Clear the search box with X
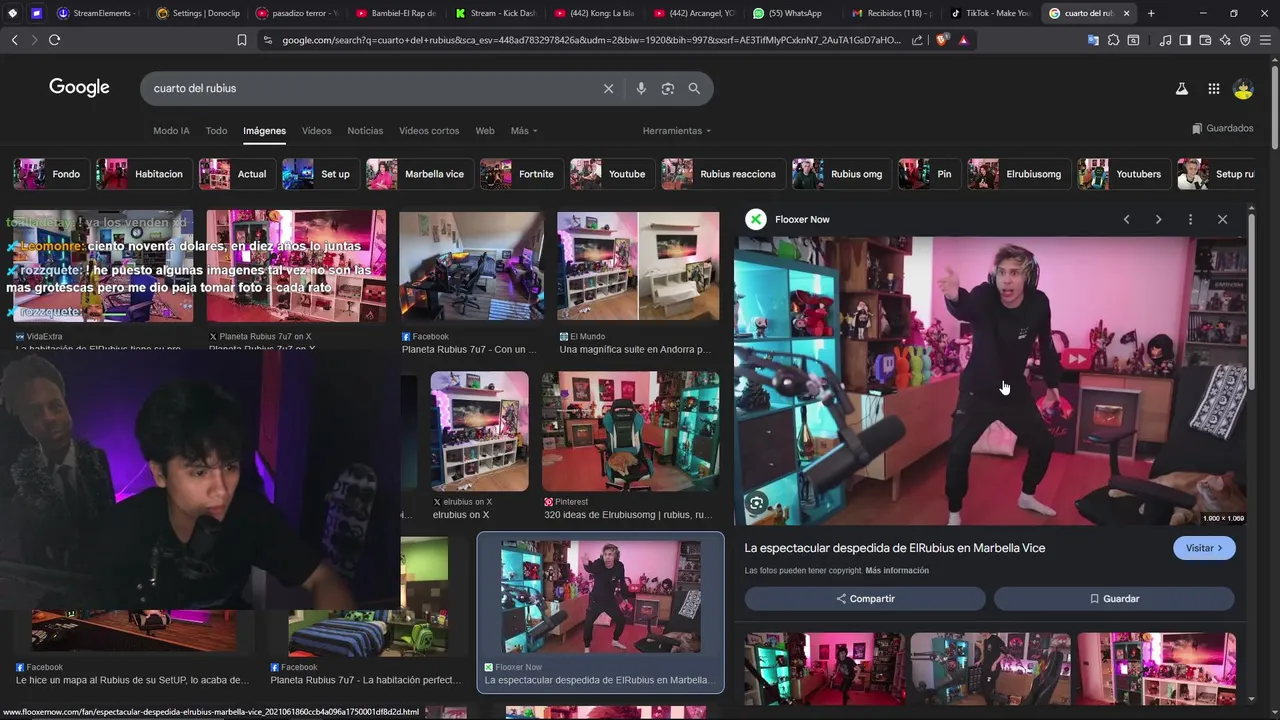 [608, 88]
